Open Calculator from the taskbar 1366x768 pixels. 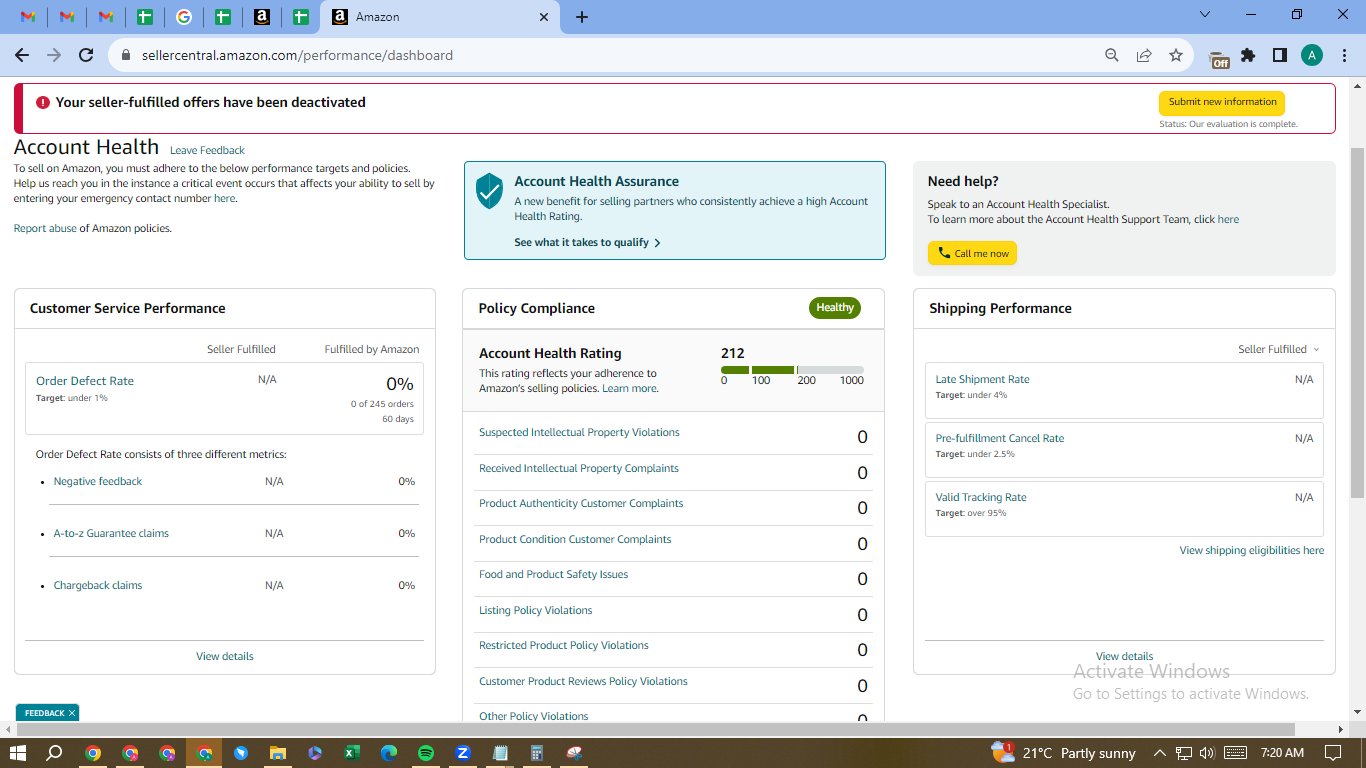537,753
